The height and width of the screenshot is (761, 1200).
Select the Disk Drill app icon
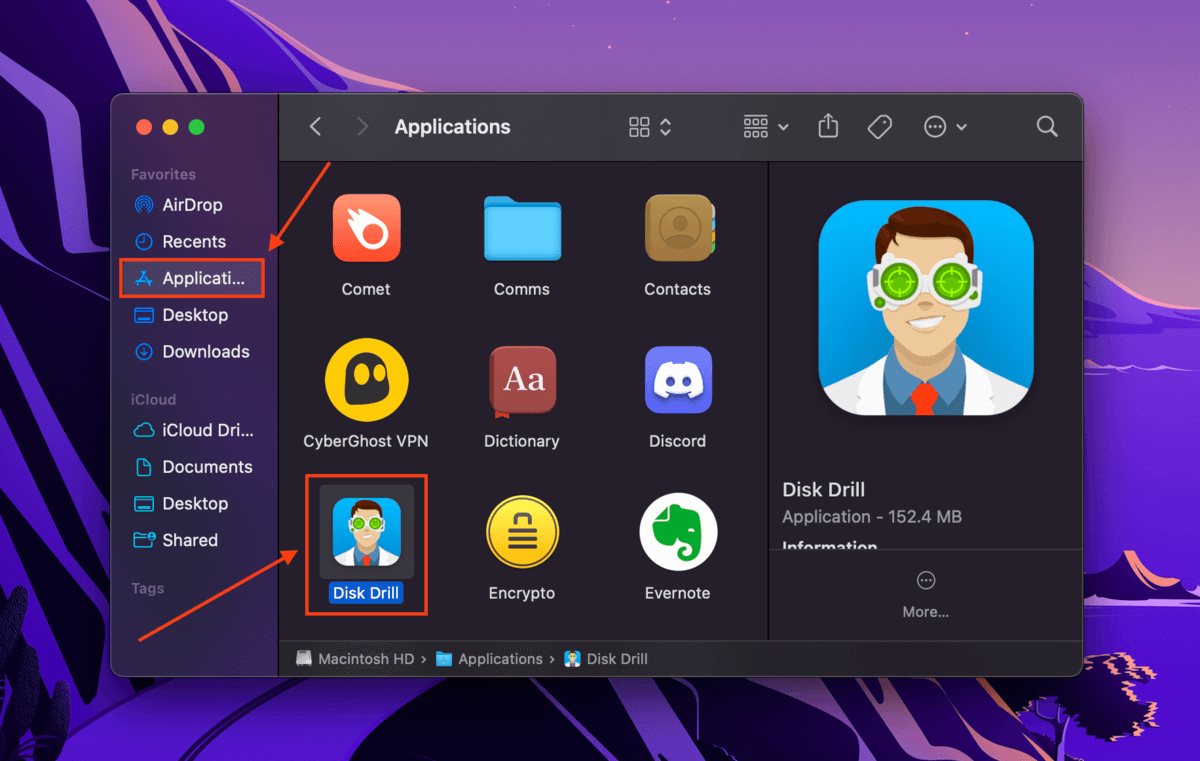(x=366, y=532)
